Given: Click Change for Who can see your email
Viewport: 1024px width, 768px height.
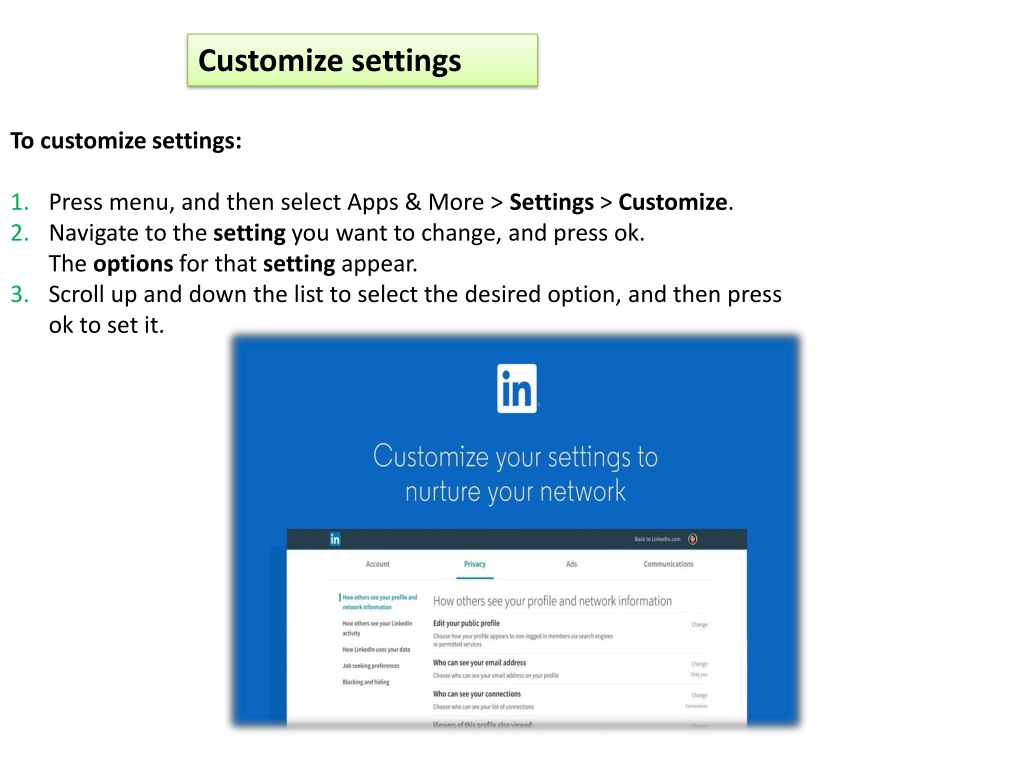Looking at the screenshot, I should [x=699, y=664].
